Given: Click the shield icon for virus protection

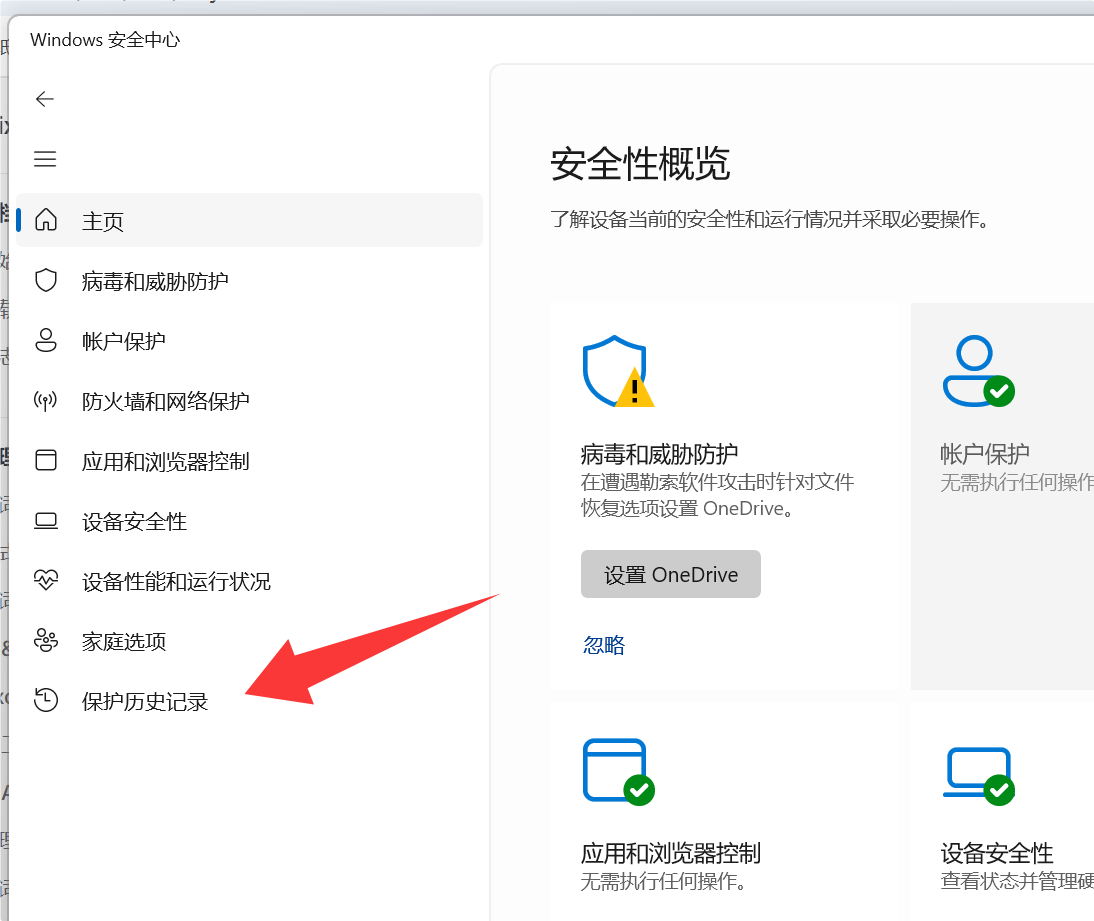Looking at the screenshot, I should click(x=46, y=280).
